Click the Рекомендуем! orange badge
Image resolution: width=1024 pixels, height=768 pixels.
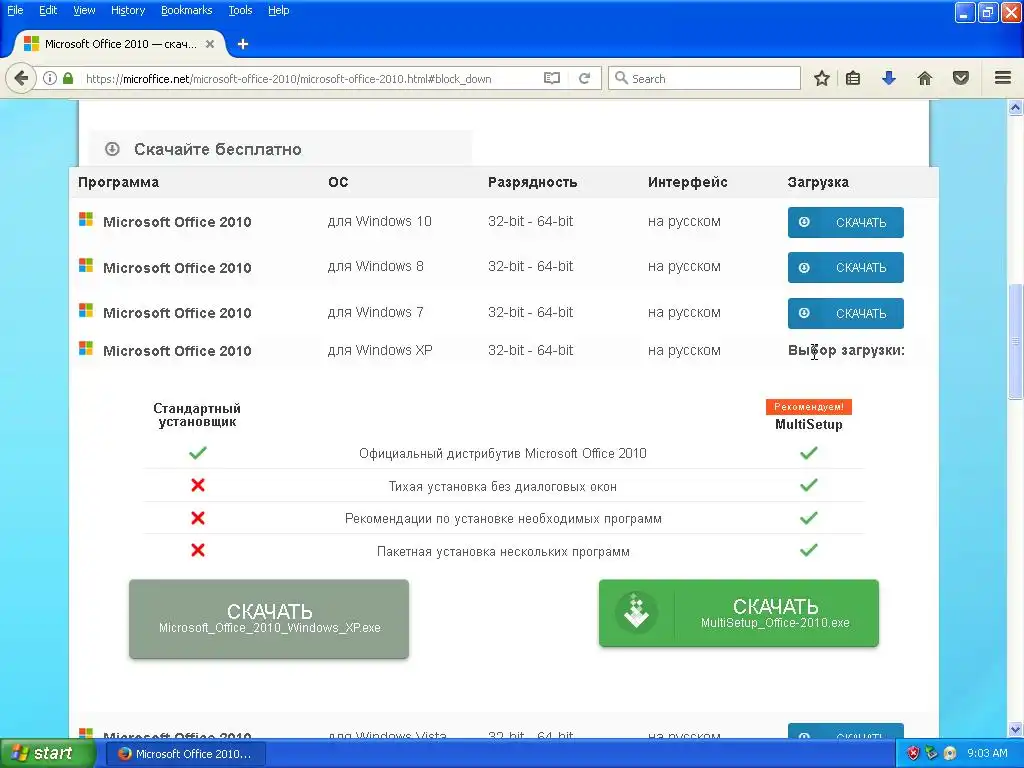point(808,407)
